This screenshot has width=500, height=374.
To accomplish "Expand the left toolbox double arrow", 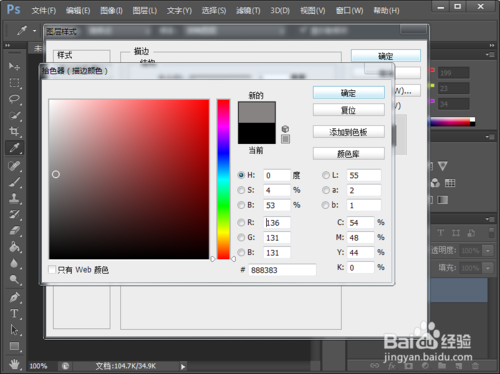I will coord(8,45).
